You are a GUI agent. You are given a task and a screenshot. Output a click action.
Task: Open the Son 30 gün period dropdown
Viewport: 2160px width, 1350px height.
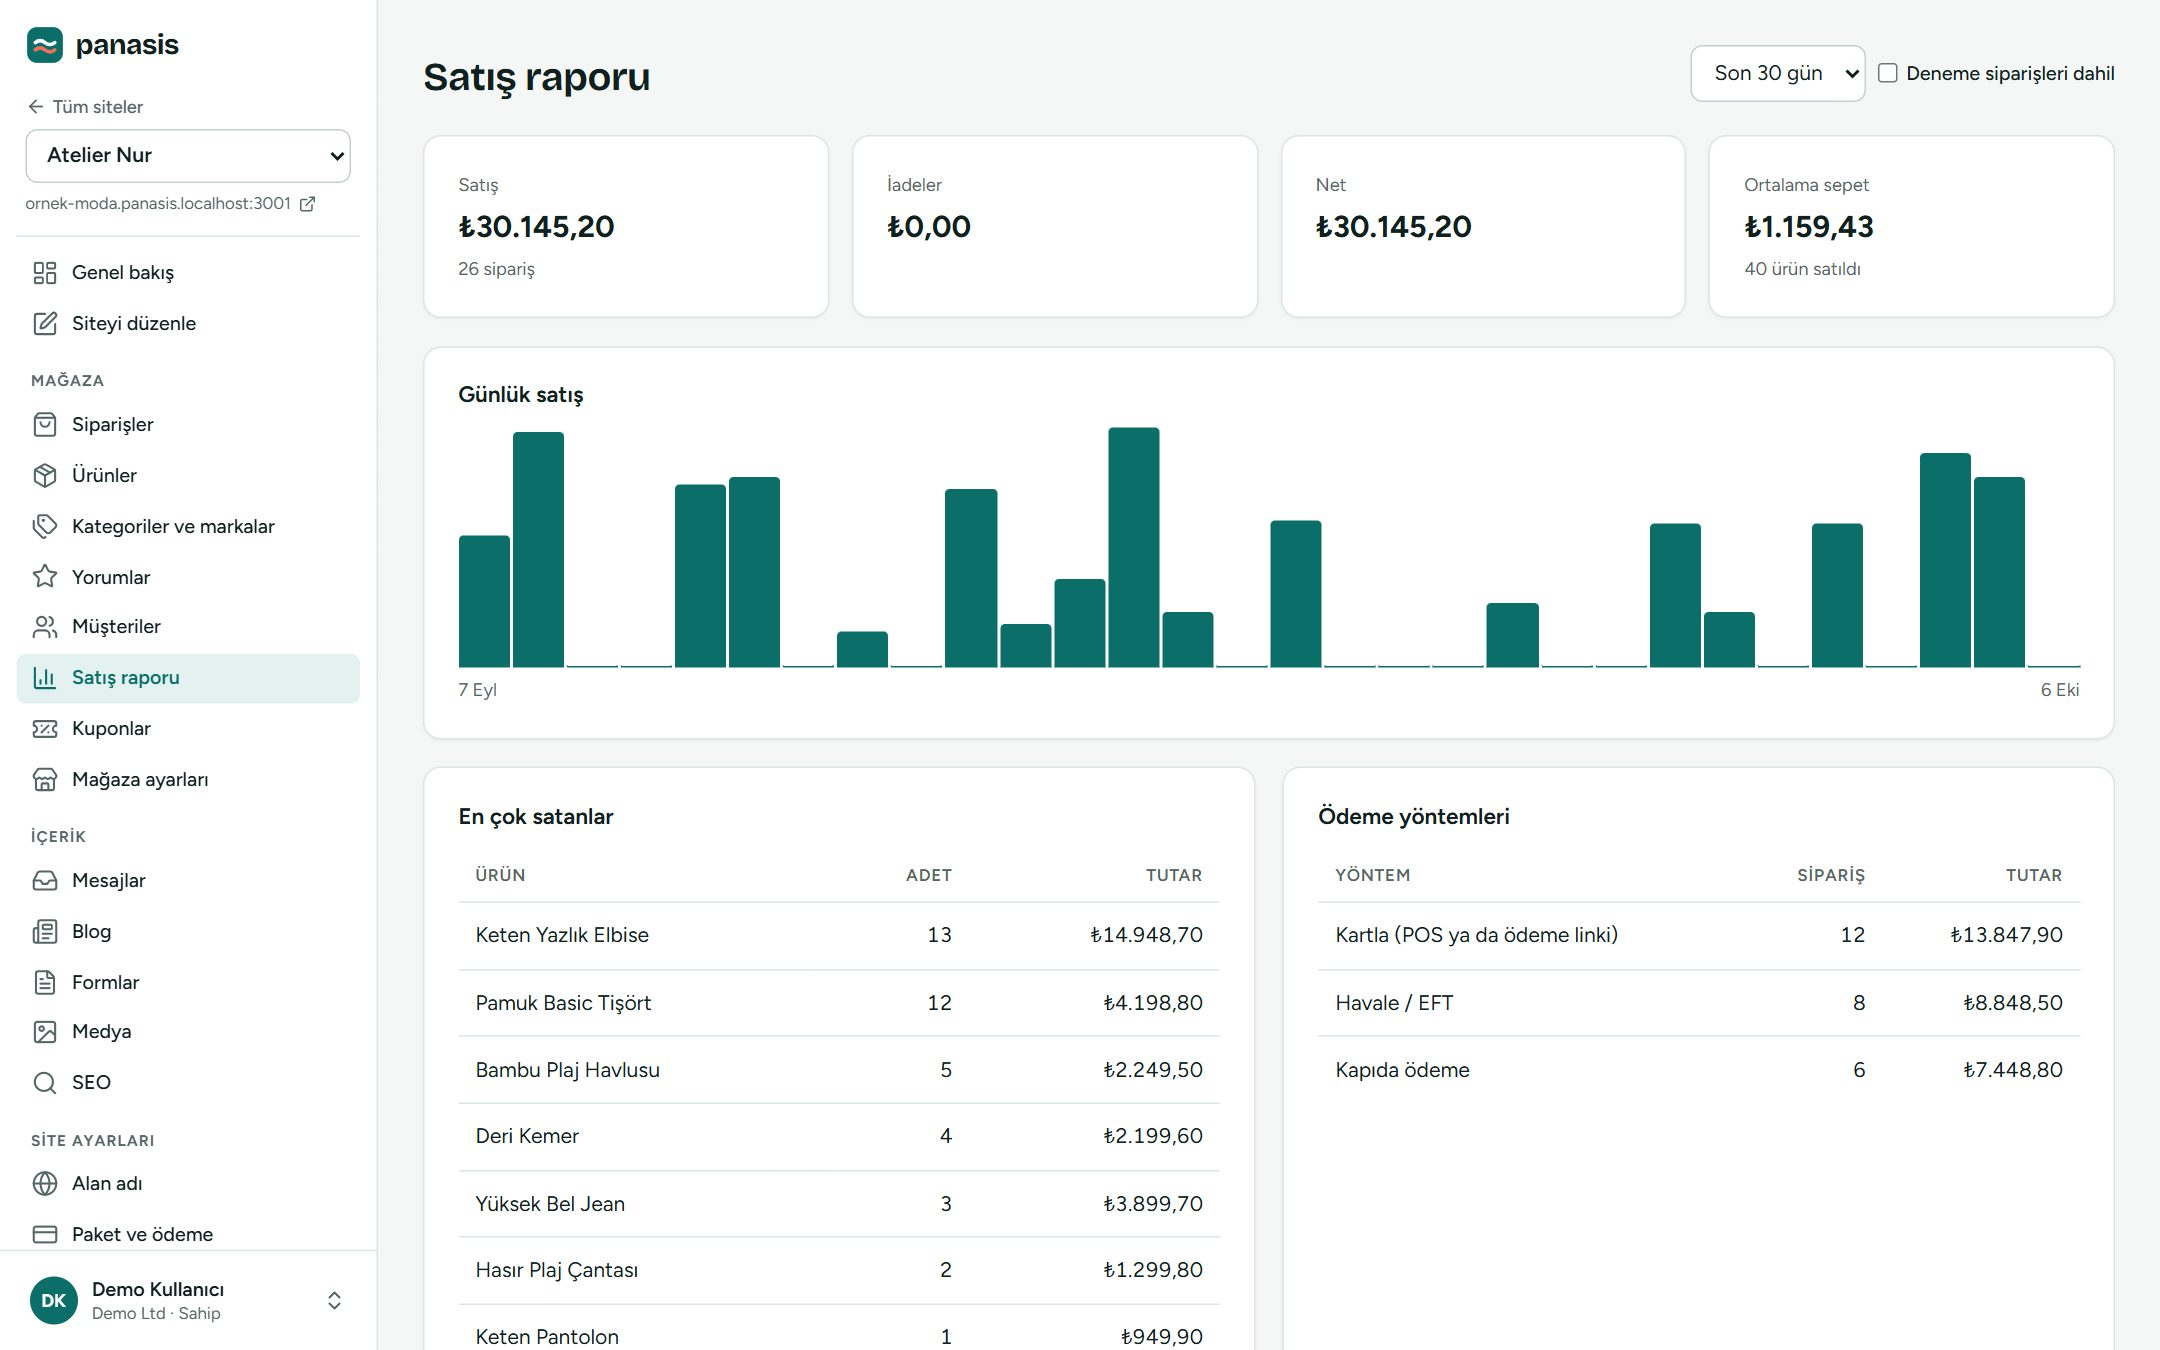[x=1777, y=73]
